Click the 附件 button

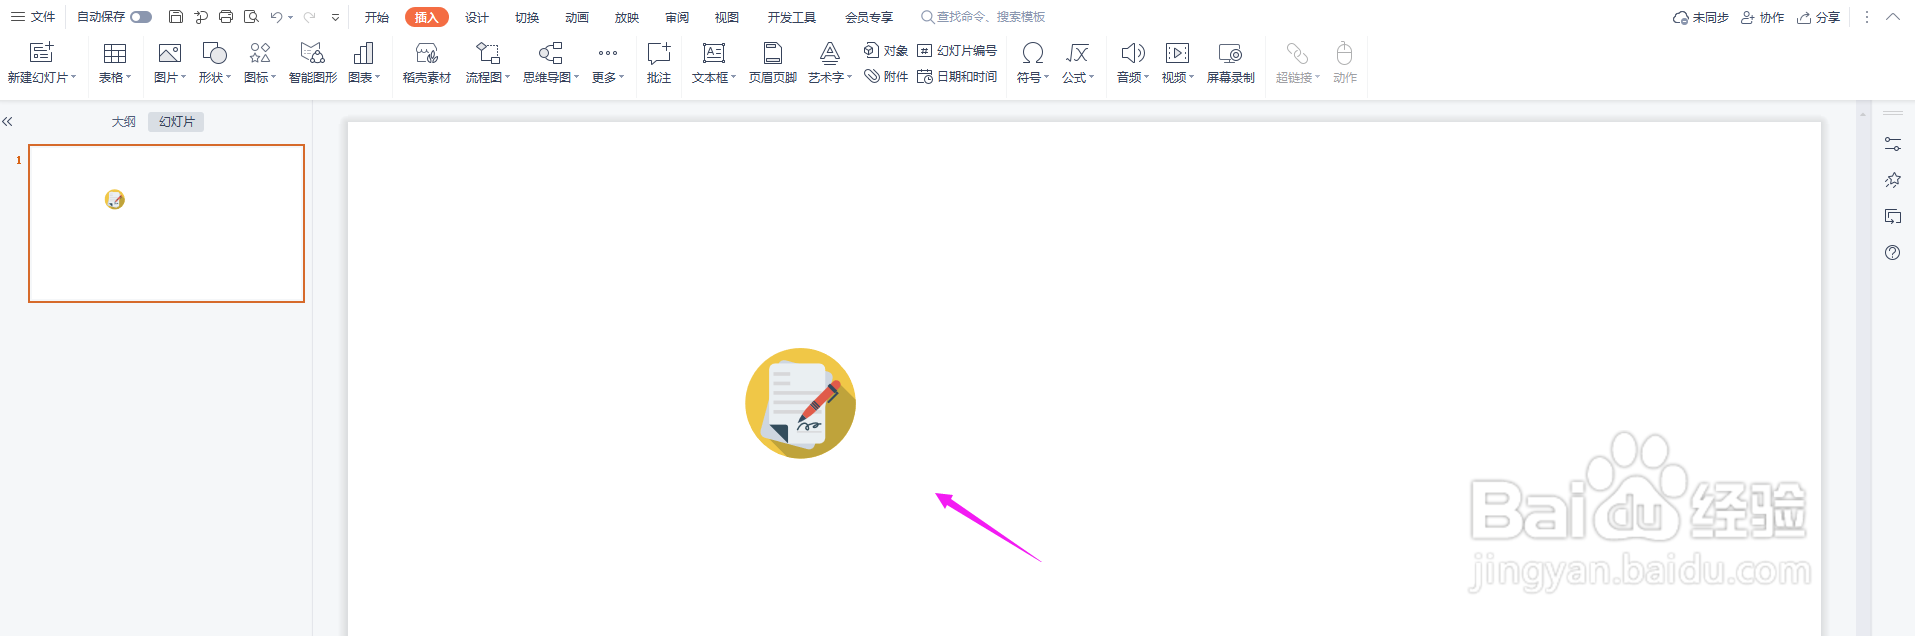coord(886,76)
